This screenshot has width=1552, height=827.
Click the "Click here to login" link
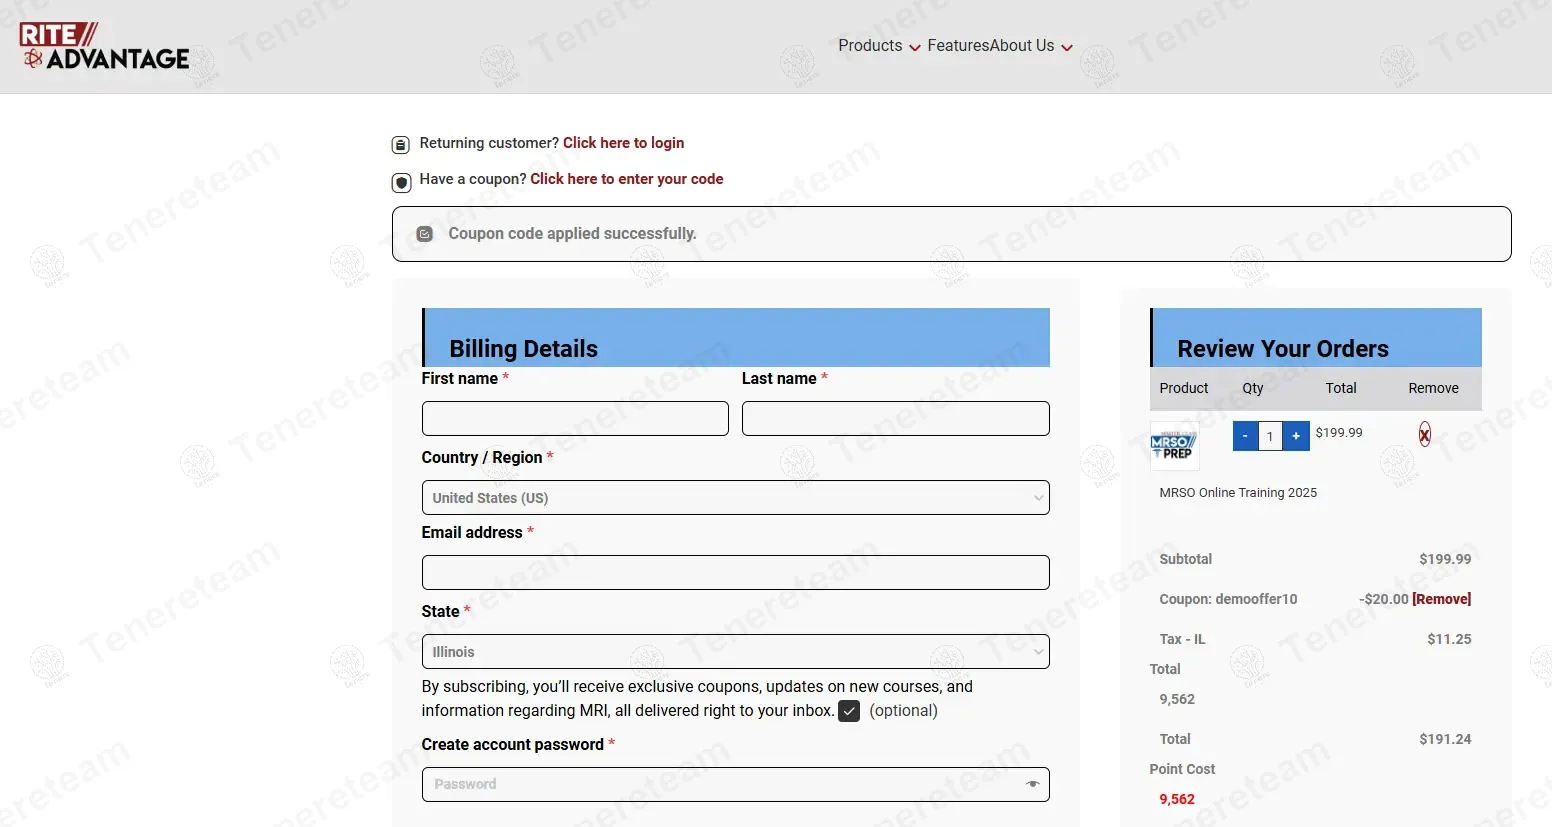point(623,143)
